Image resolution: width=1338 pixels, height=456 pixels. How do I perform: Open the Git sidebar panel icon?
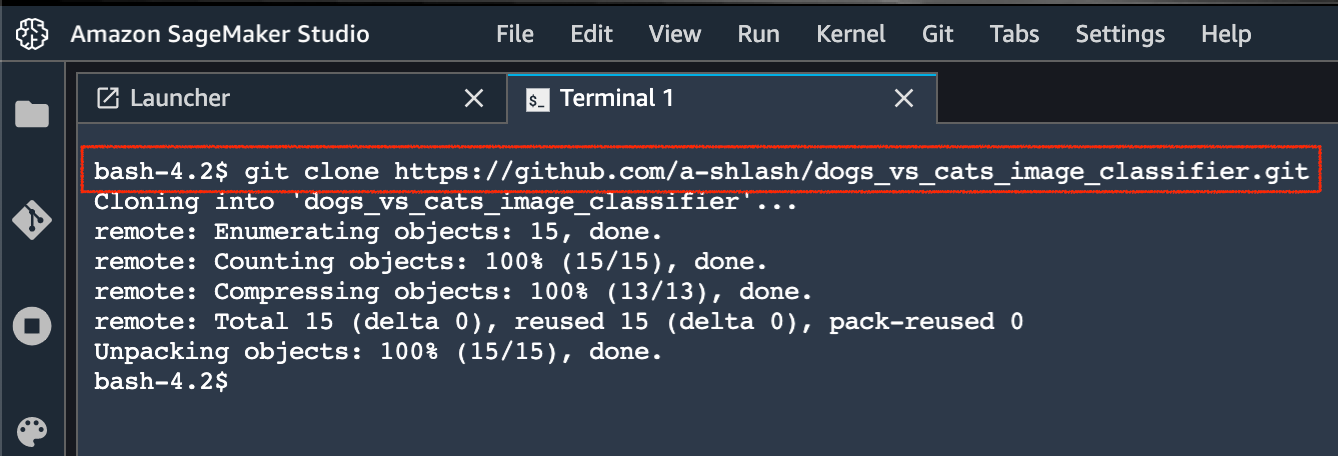pyautogui.click(x=32, y=219)
